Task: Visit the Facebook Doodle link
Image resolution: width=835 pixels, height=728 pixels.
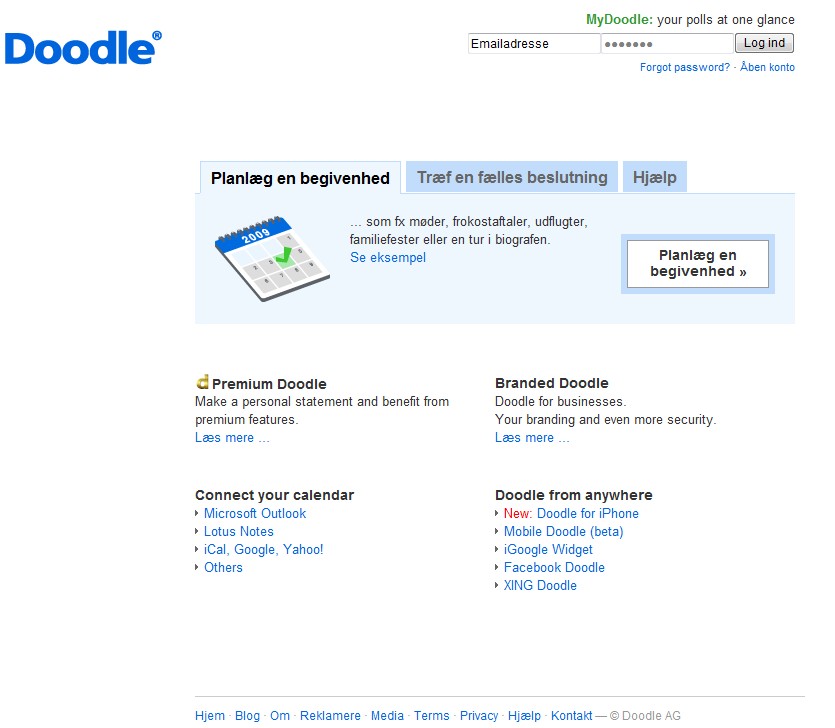Action: [x=554, y=568]
